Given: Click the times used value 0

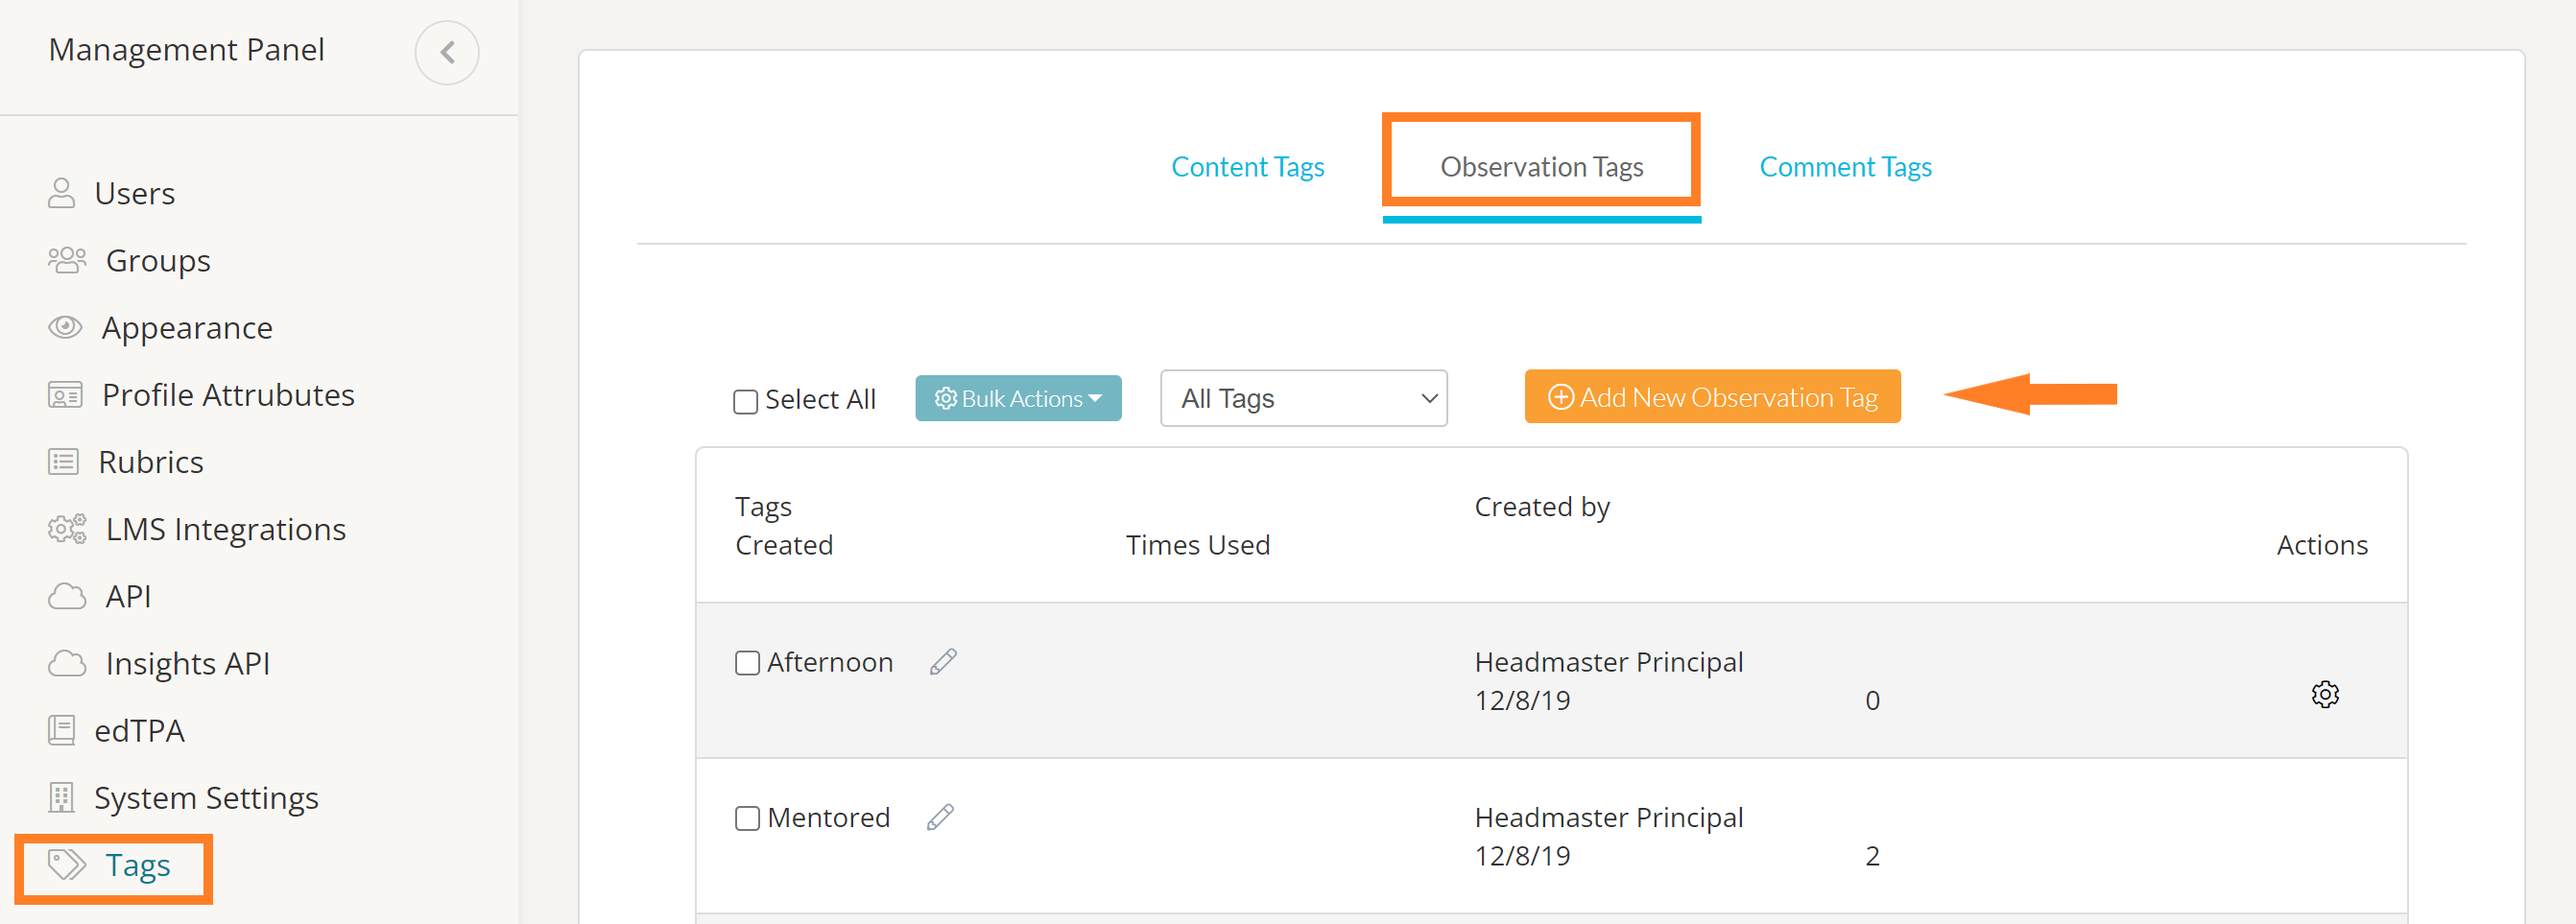Looking at the screenshot, I should (1872, 700).
